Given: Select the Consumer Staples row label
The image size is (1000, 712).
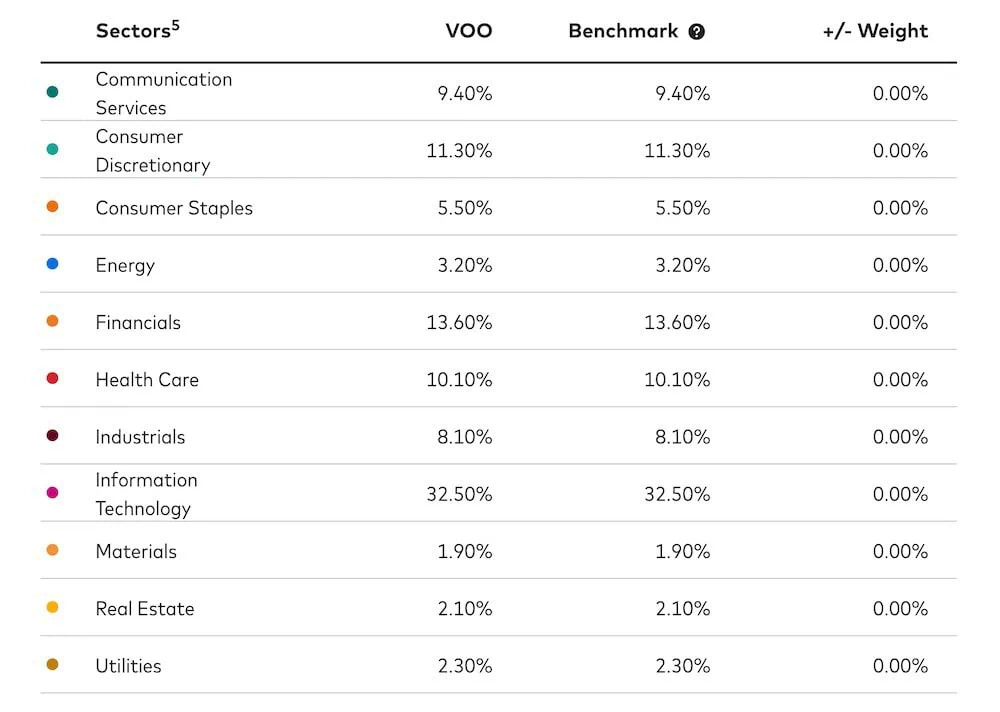Looking at the screenshot, I should tap(174, 208).
